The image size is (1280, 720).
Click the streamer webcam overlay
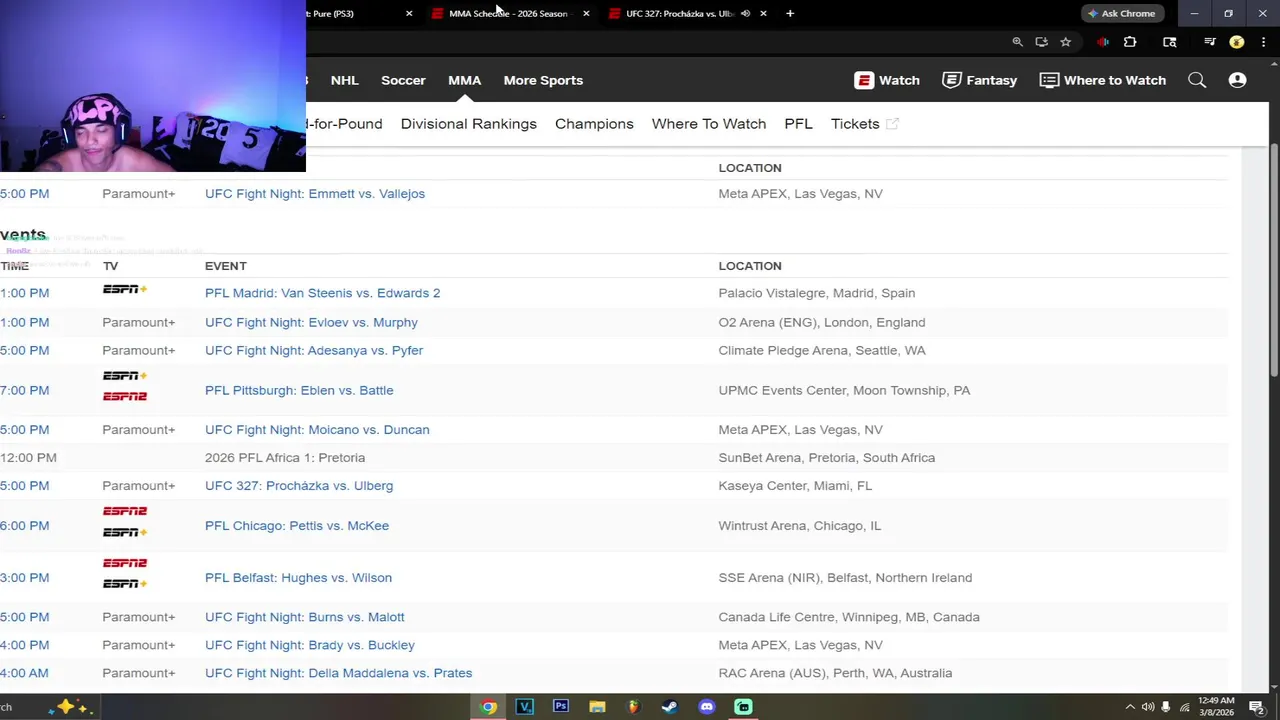tap(153, 86)
